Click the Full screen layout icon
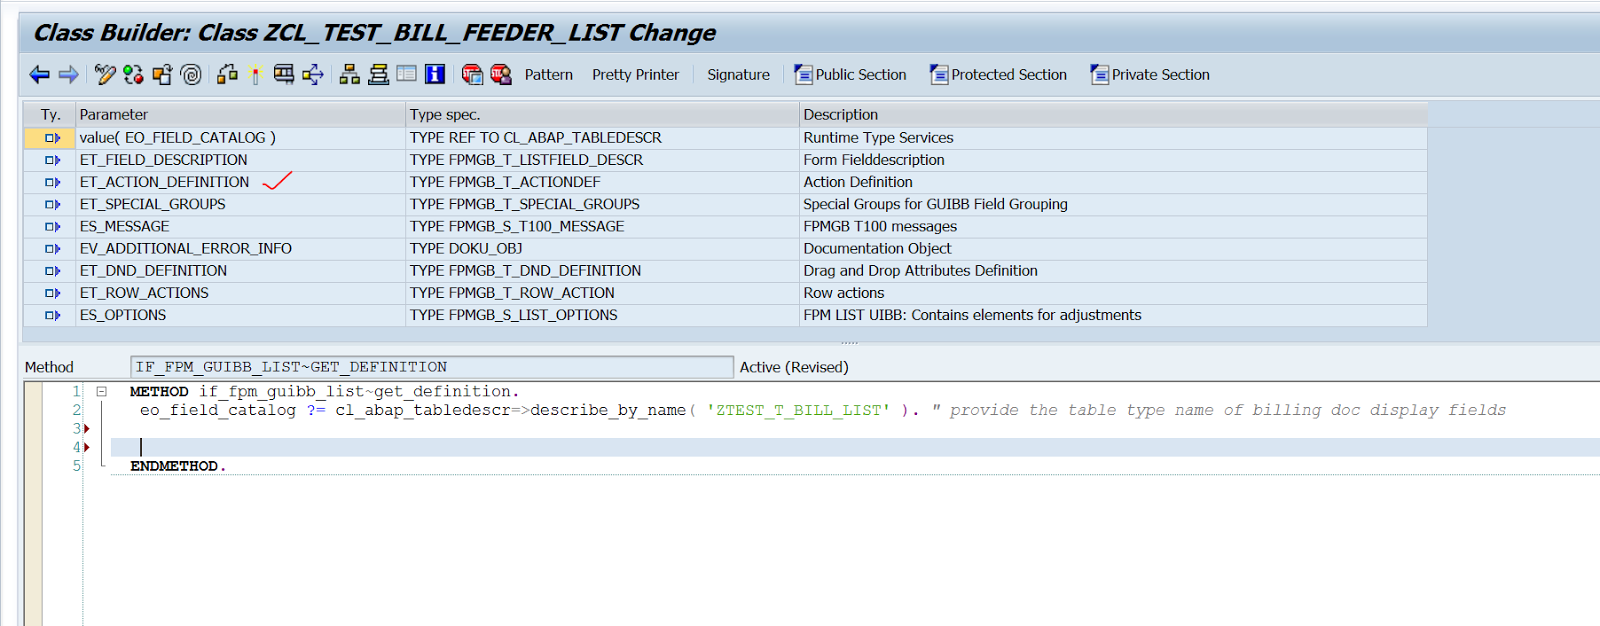 pyautogui.click(x=406, y=74)
